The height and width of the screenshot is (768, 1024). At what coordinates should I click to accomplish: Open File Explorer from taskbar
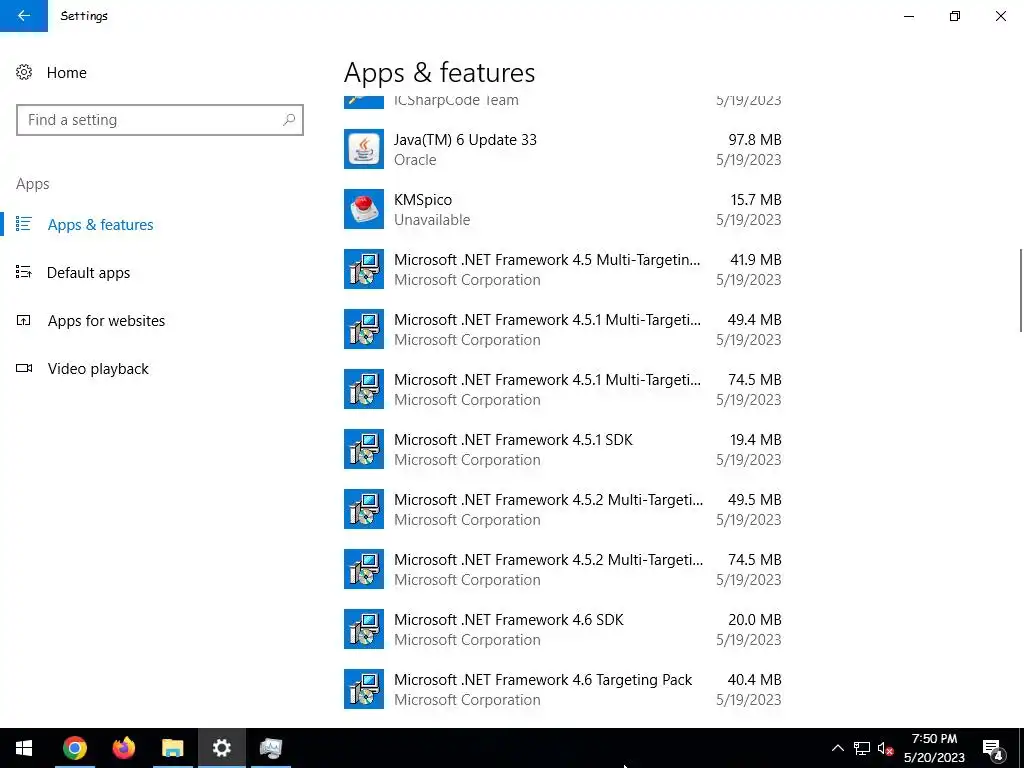(x=172, y=748)
